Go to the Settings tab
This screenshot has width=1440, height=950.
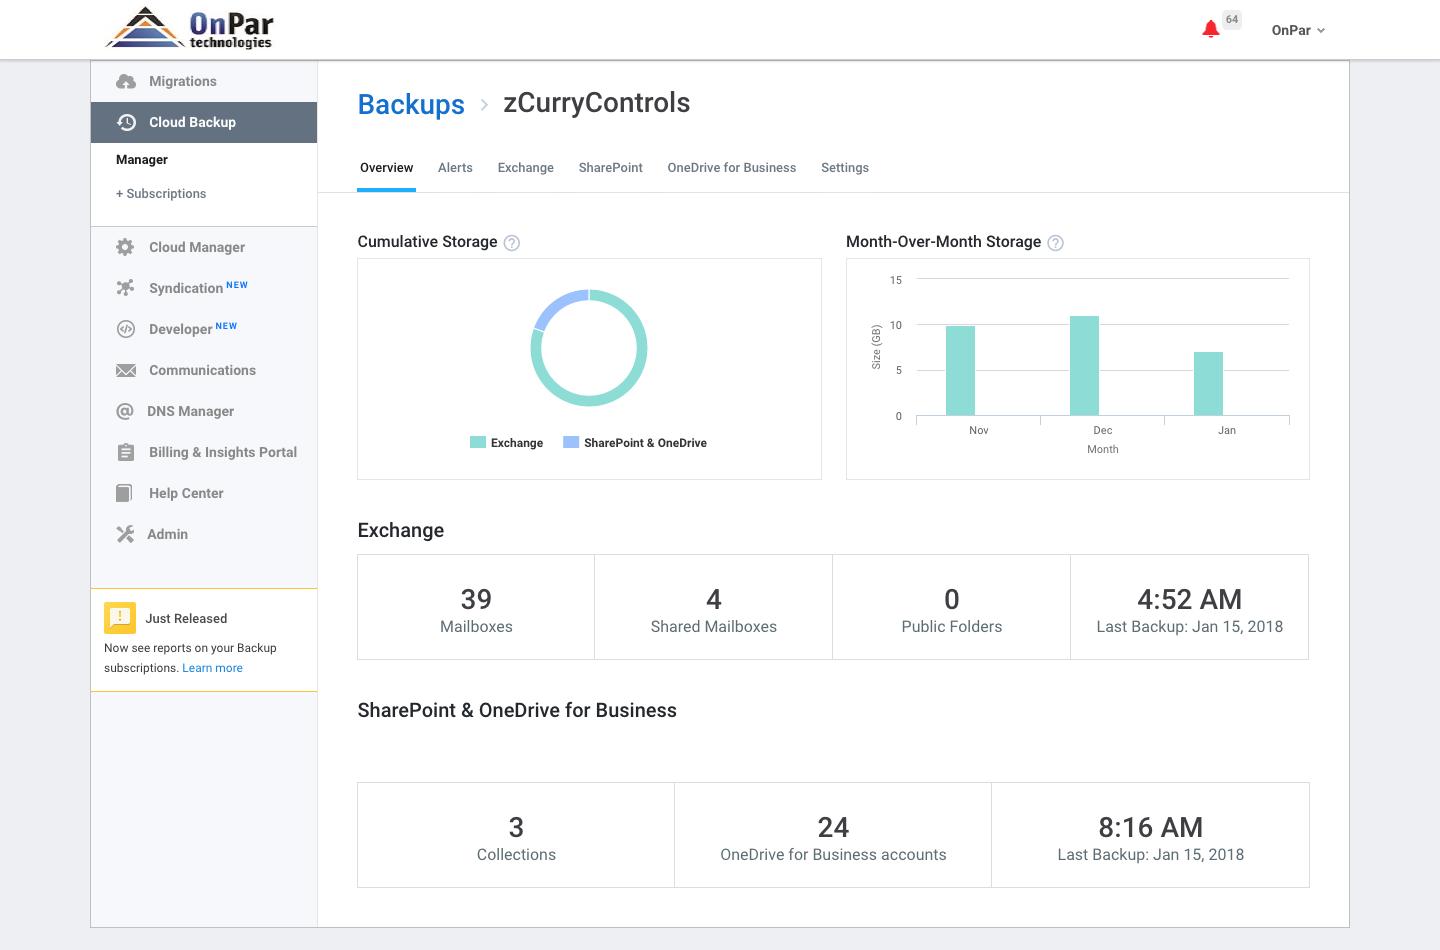click(x=845, y=168)
